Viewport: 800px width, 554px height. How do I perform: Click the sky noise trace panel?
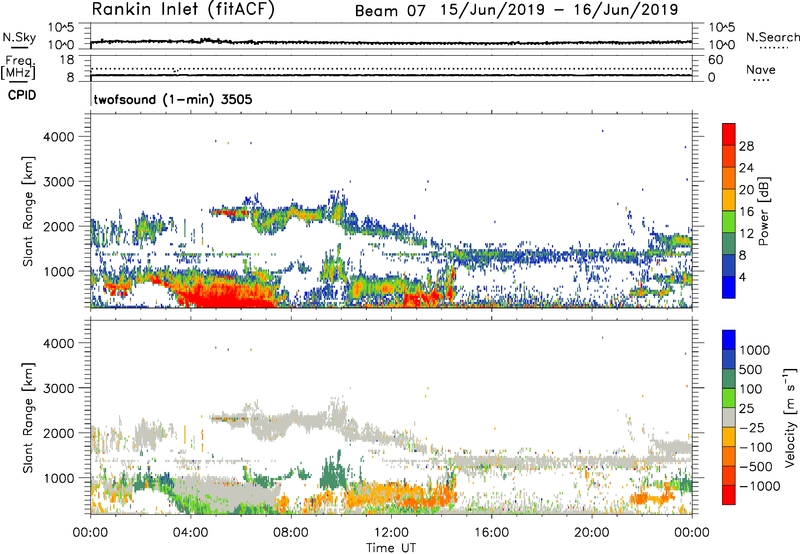click(x=391, y=37)
